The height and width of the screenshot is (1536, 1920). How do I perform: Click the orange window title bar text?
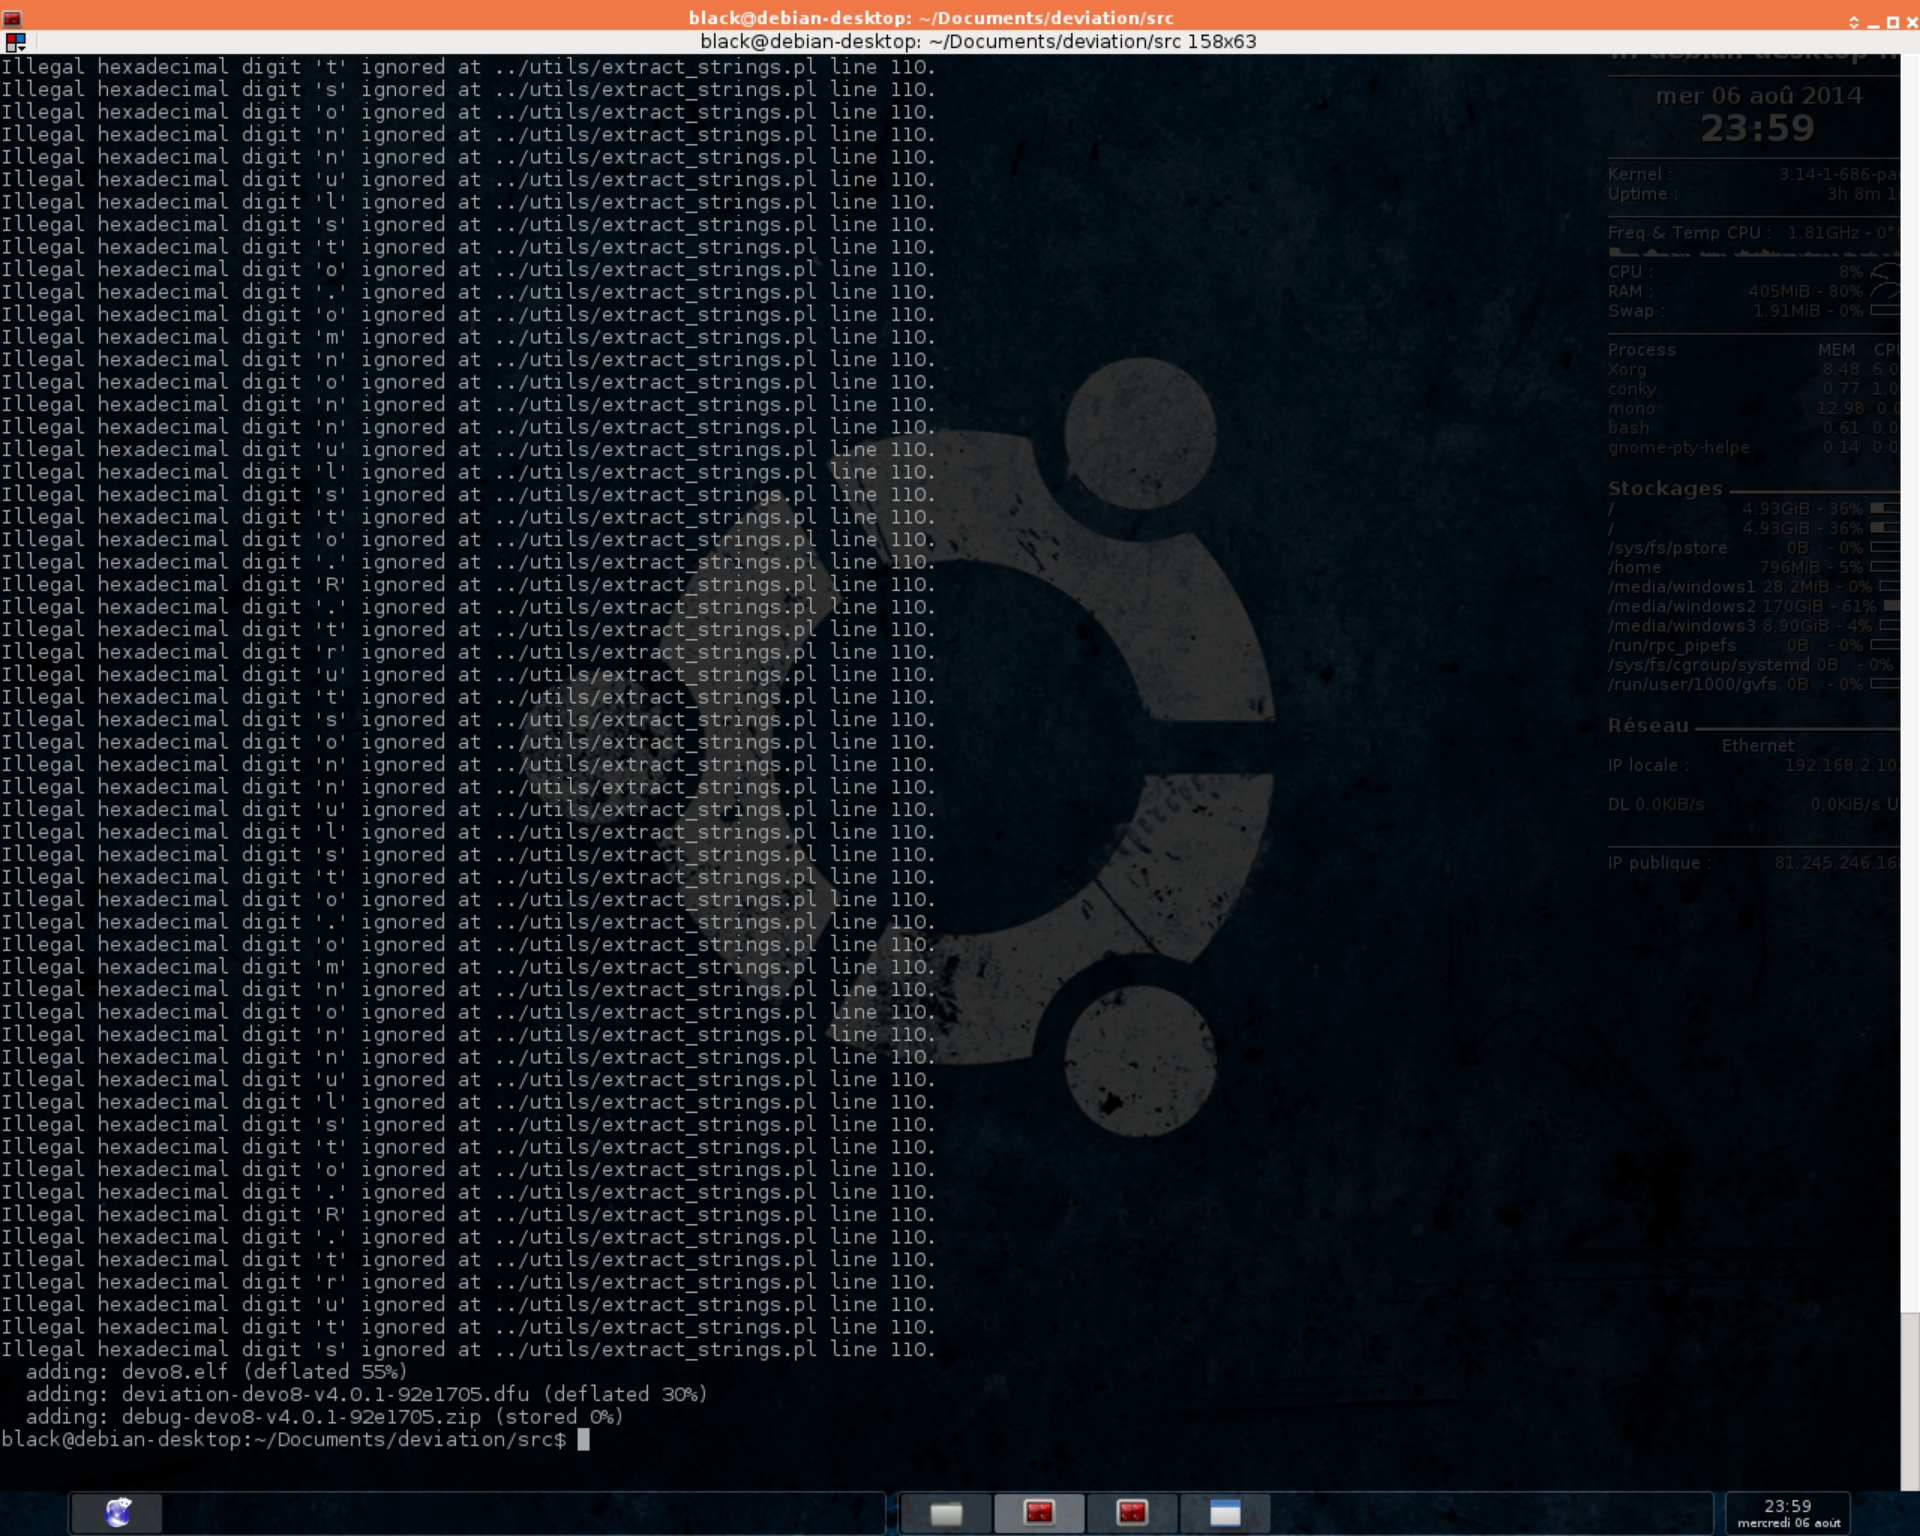[931, 18]
